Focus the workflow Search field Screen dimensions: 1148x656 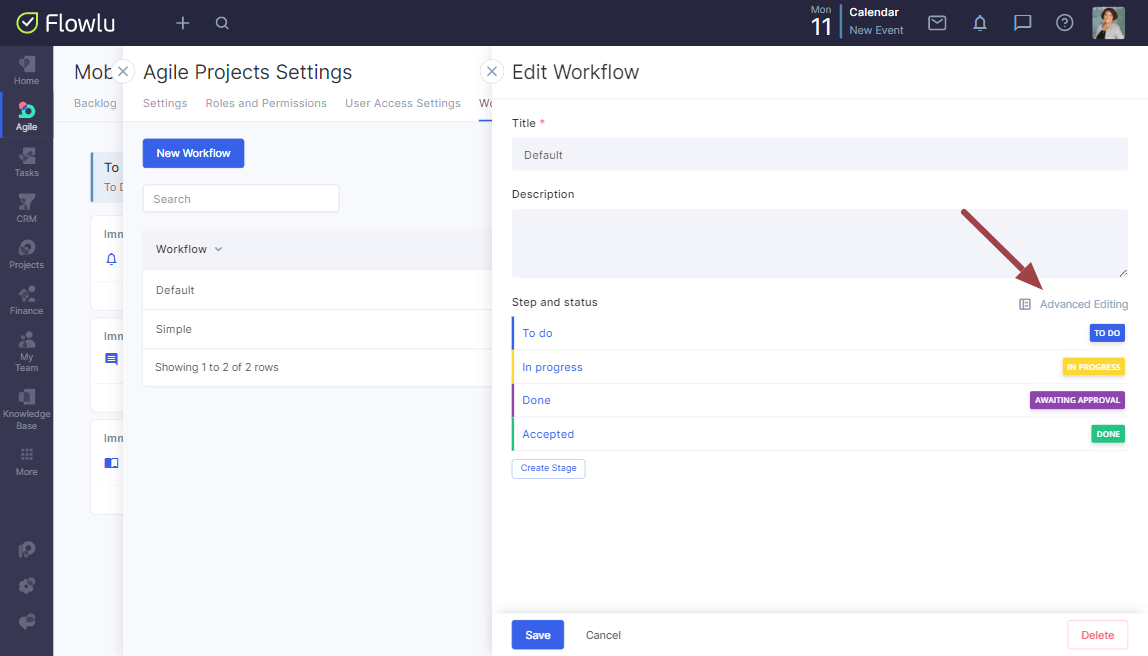point(241,198)
